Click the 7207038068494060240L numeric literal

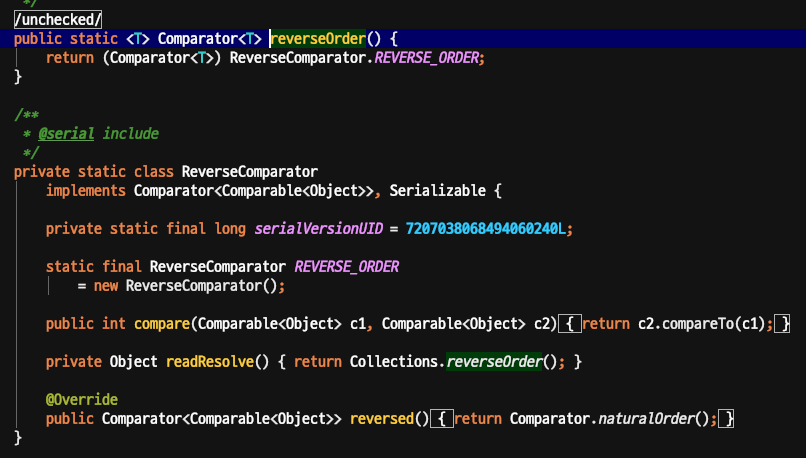coord(485,229)
